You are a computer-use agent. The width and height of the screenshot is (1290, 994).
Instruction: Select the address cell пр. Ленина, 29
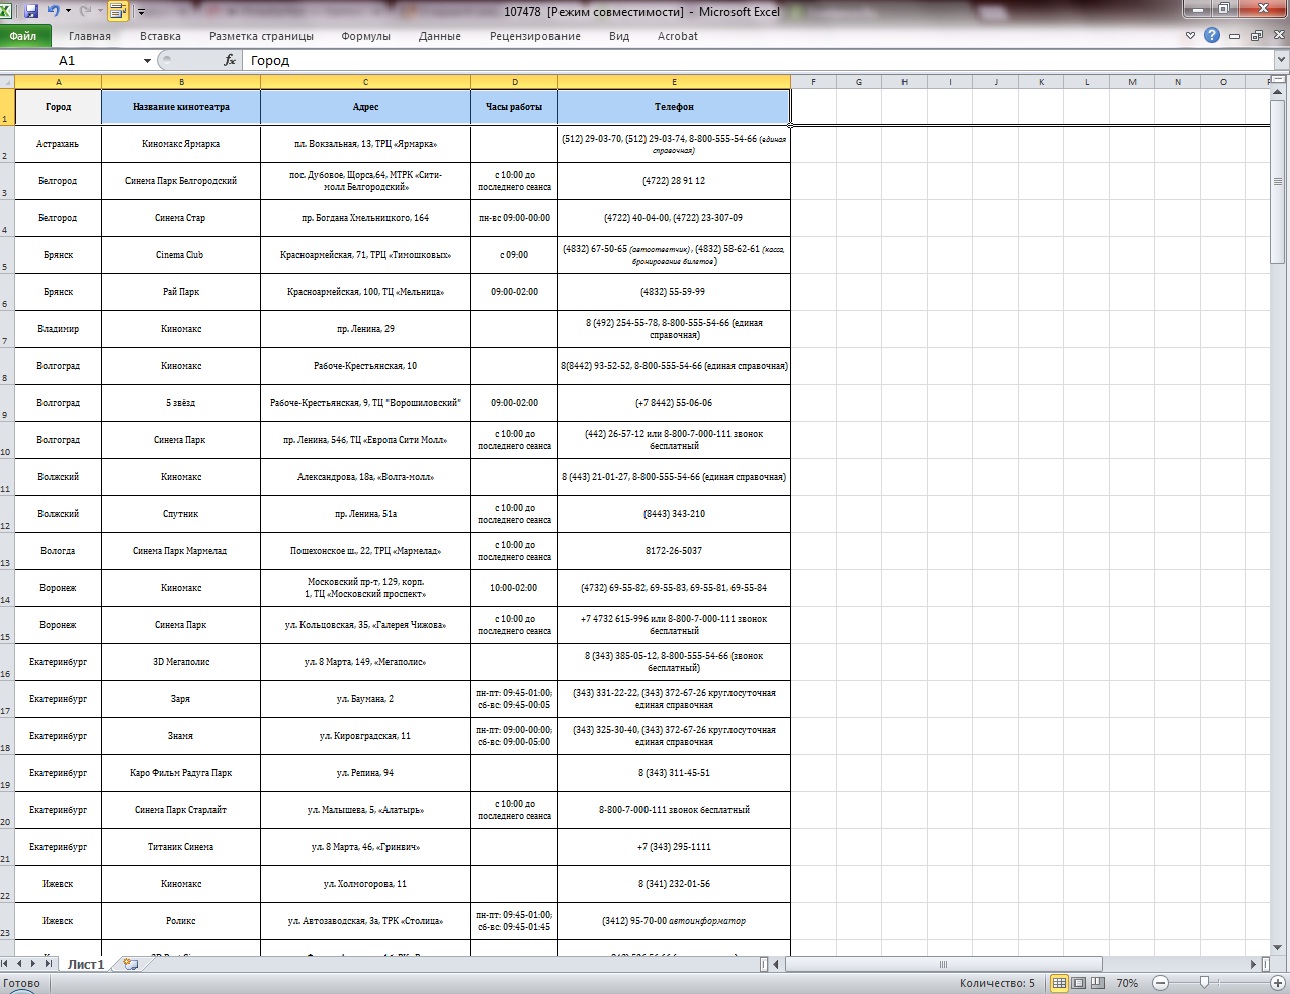[365, 329]
